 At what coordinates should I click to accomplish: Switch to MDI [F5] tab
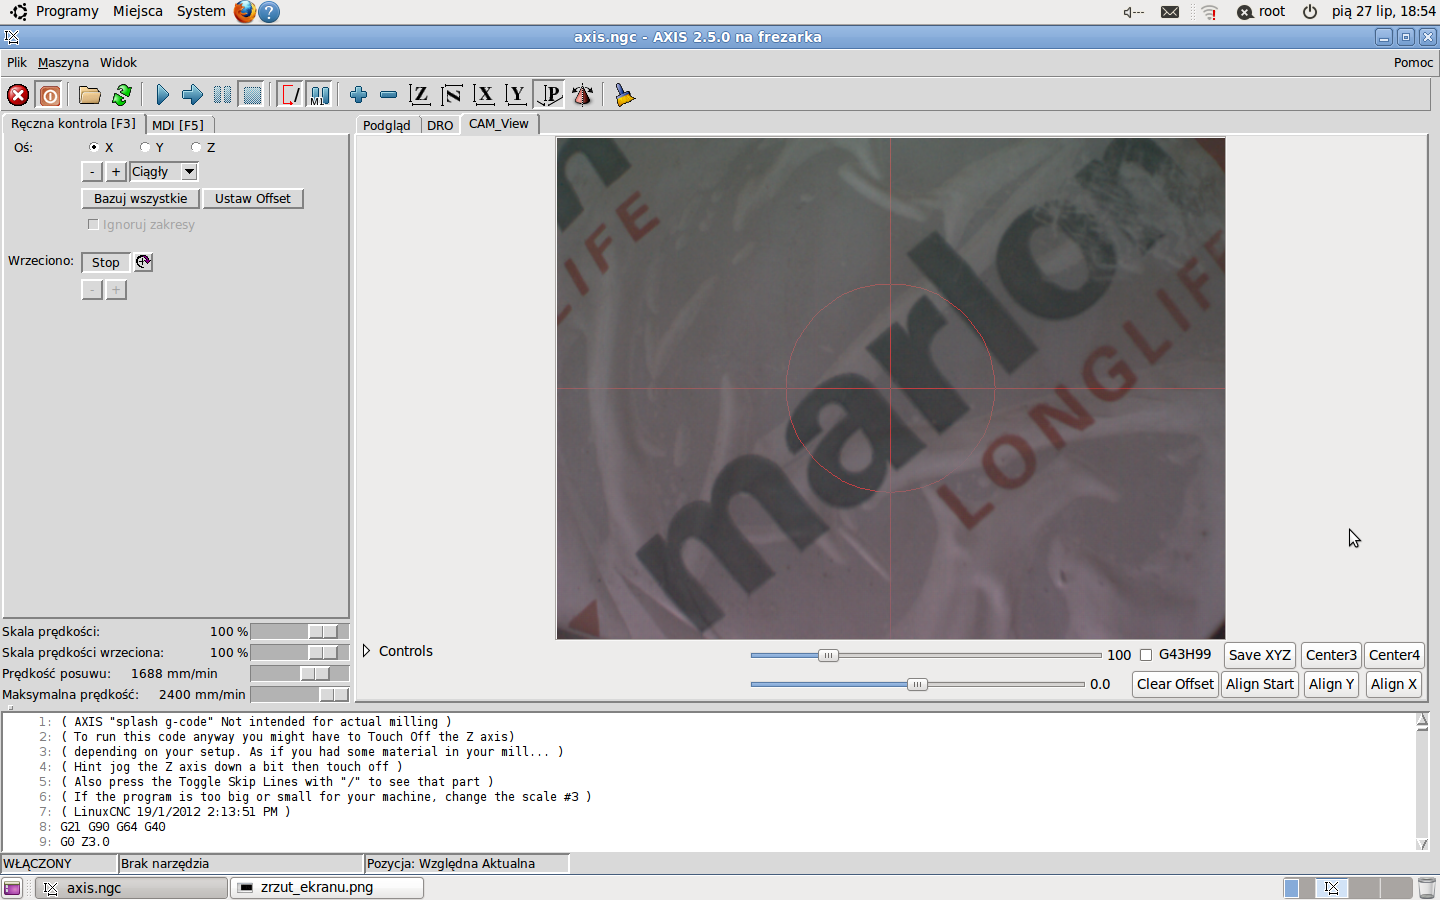(x=178, y=125)
